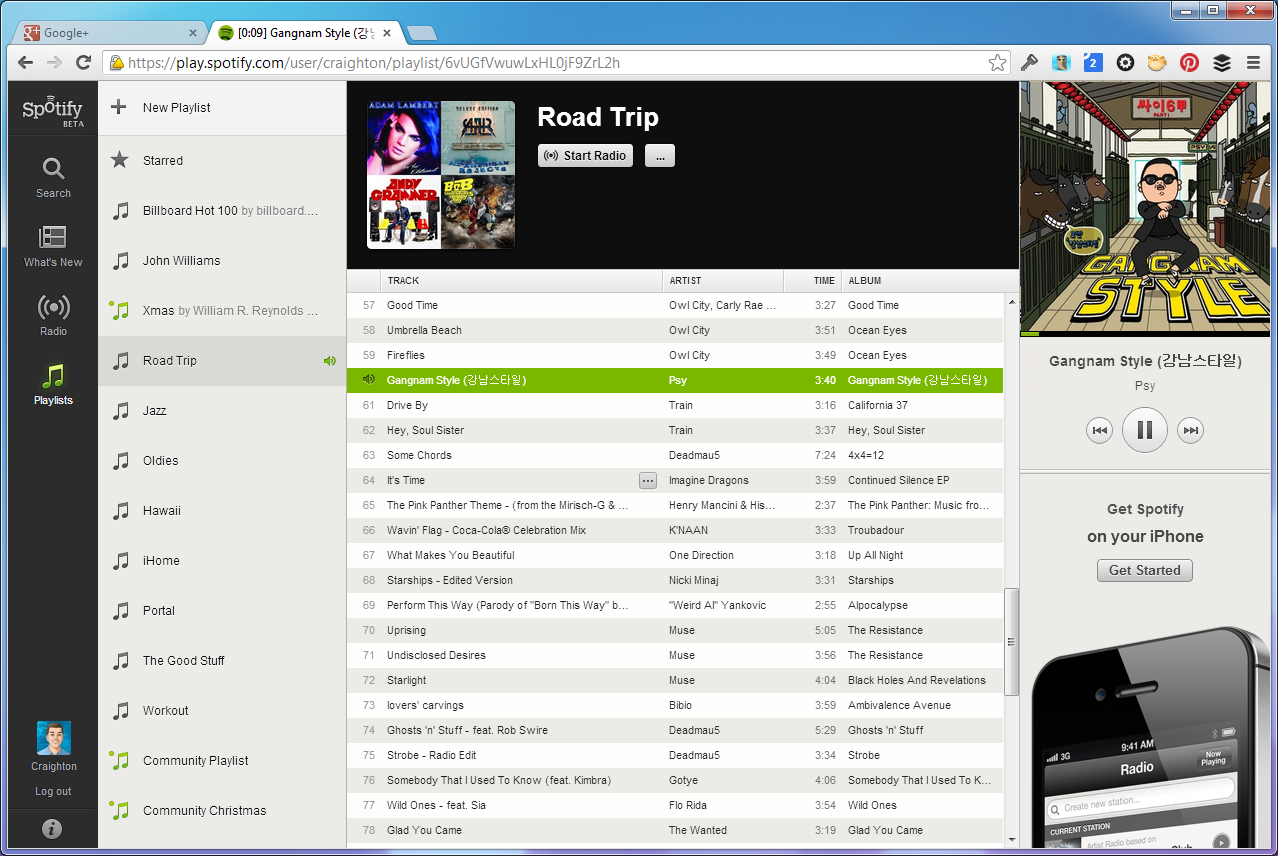Click the Spotify Beta logo
This screenshot has height=856, width=1278.
pyautogui.click(x=53, y=112)
